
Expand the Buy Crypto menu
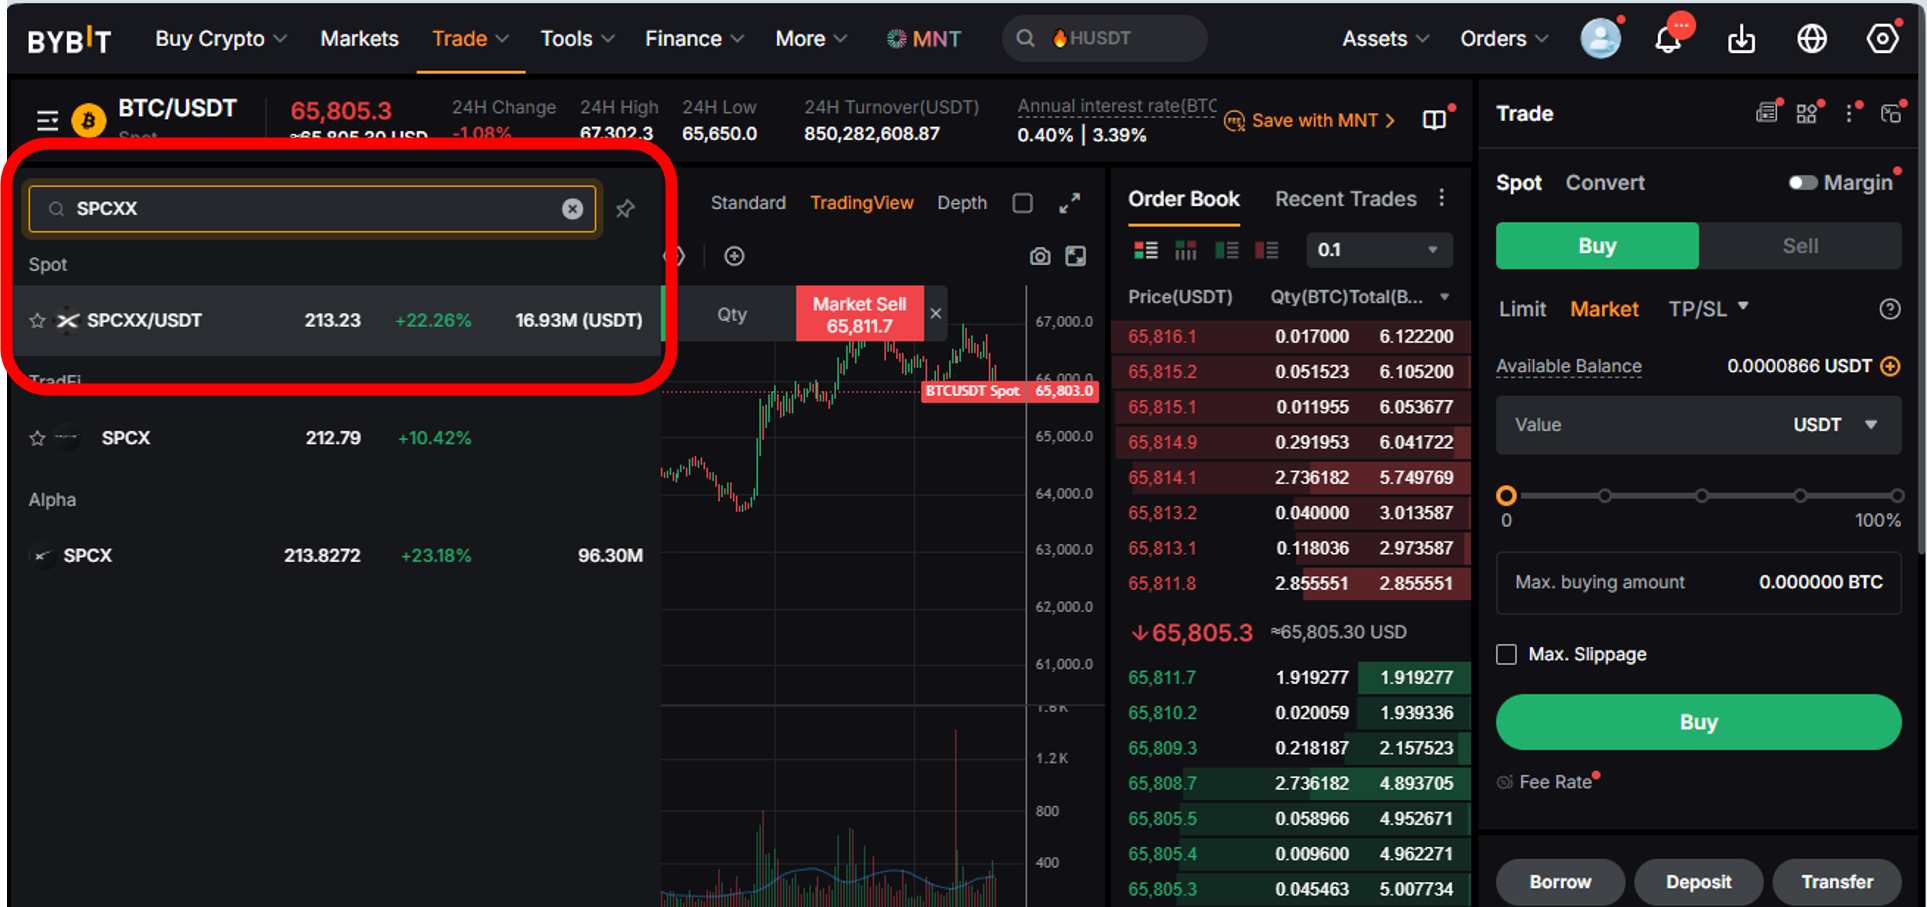221,38
